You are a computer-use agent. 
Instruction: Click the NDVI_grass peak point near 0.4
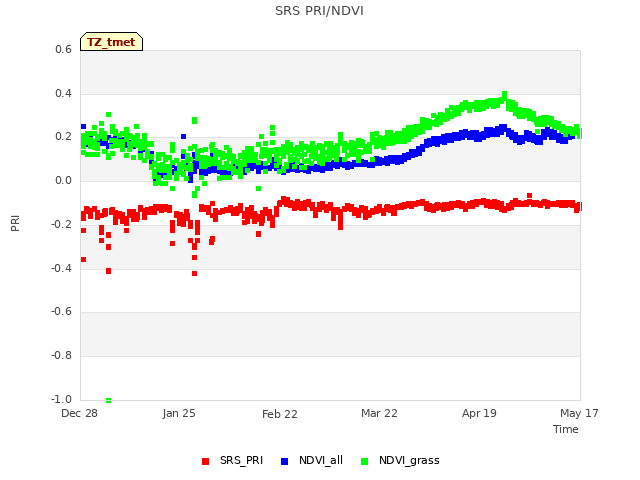point(504,94)
